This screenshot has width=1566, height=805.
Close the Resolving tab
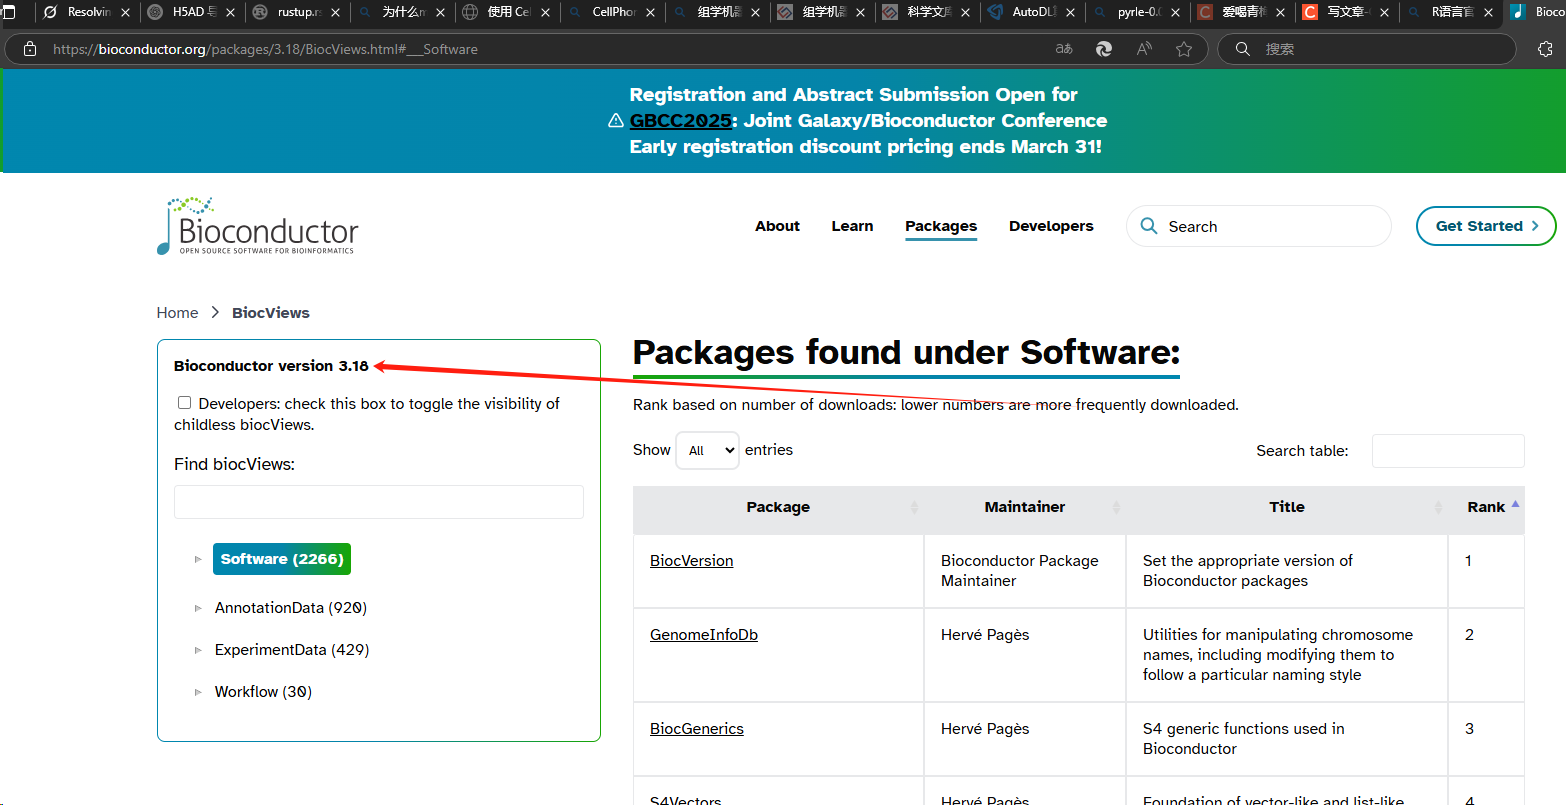[125, 13]
